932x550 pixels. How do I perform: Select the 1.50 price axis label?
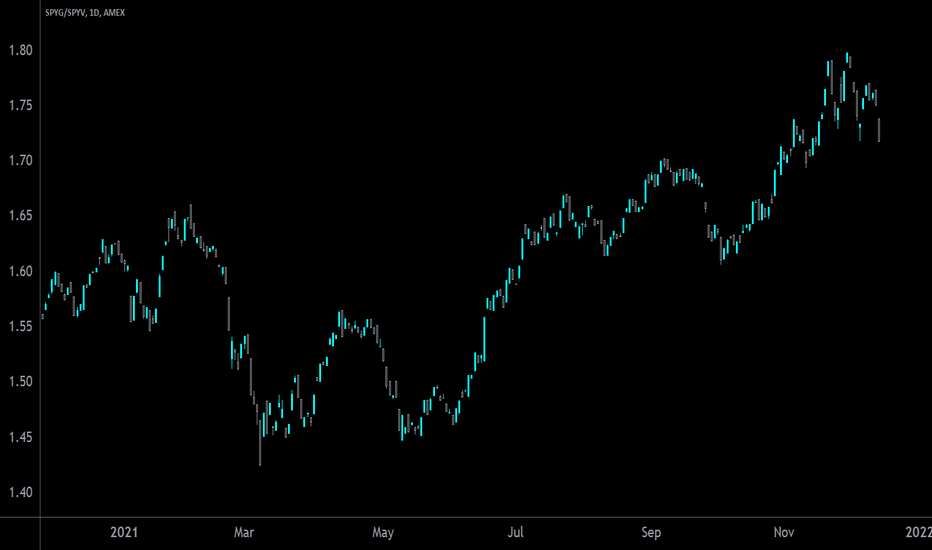(20, 382)
